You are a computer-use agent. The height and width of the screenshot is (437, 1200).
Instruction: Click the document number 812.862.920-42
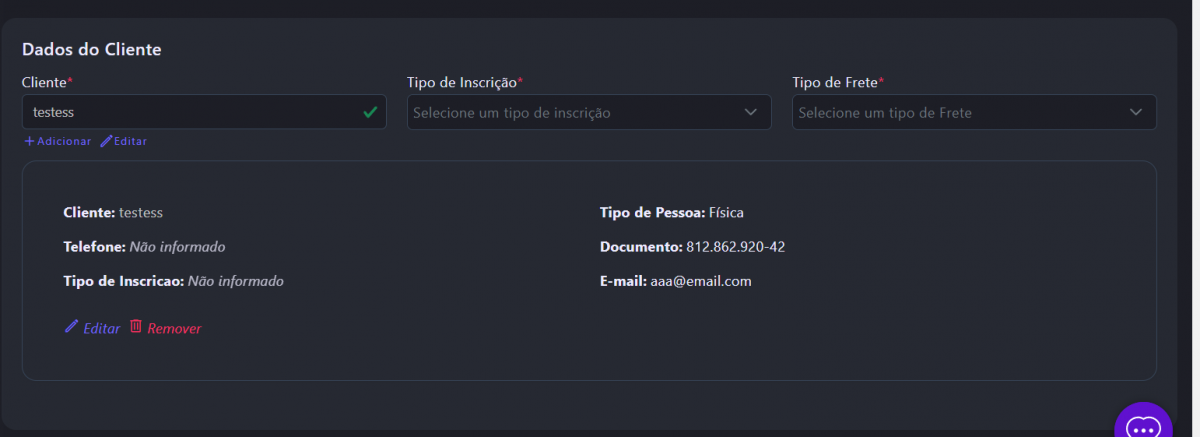point(735,247)
